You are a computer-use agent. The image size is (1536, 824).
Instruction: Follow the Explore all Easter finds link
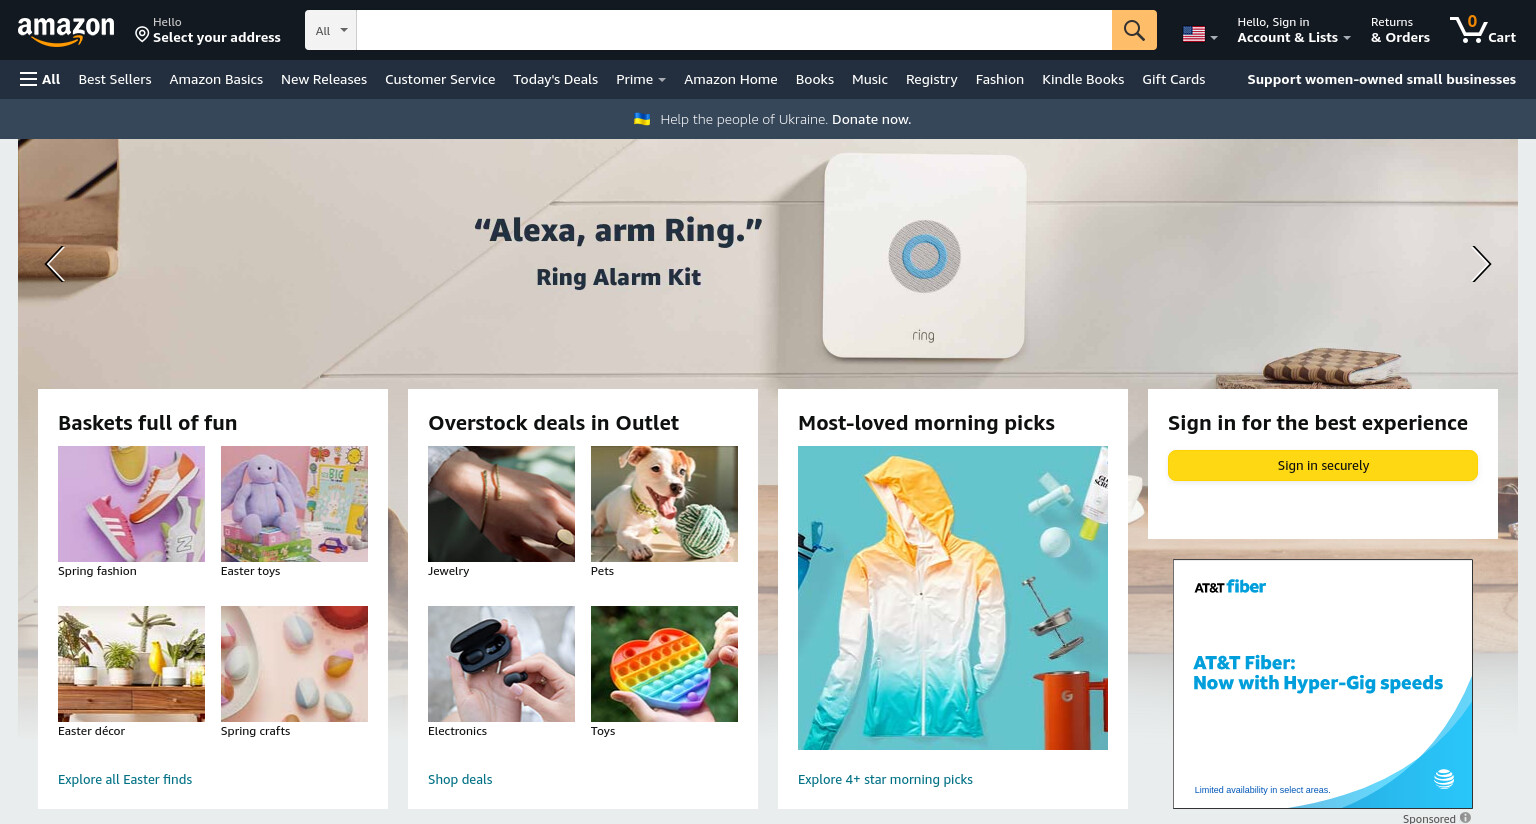pos(125,779)
